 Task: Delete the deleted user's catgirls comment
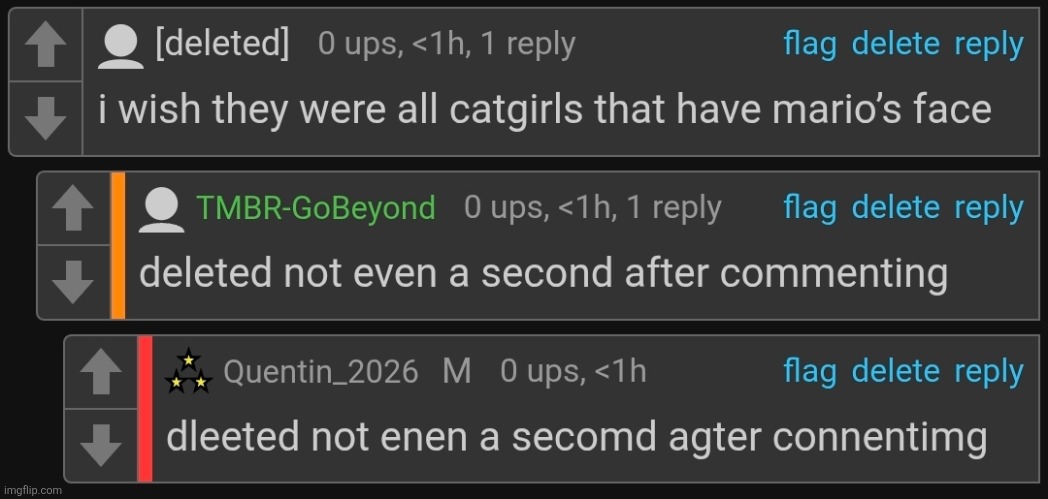(895, 45)
